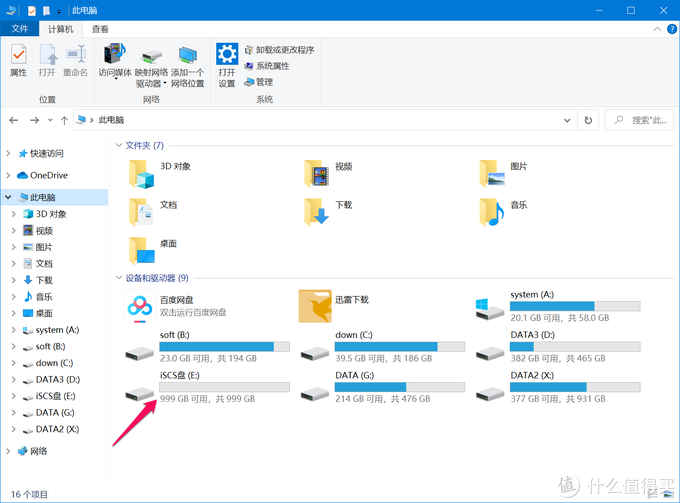The image size is (680, 503).
Task: Open the ribbon help question icon
Action: point(672,29)
